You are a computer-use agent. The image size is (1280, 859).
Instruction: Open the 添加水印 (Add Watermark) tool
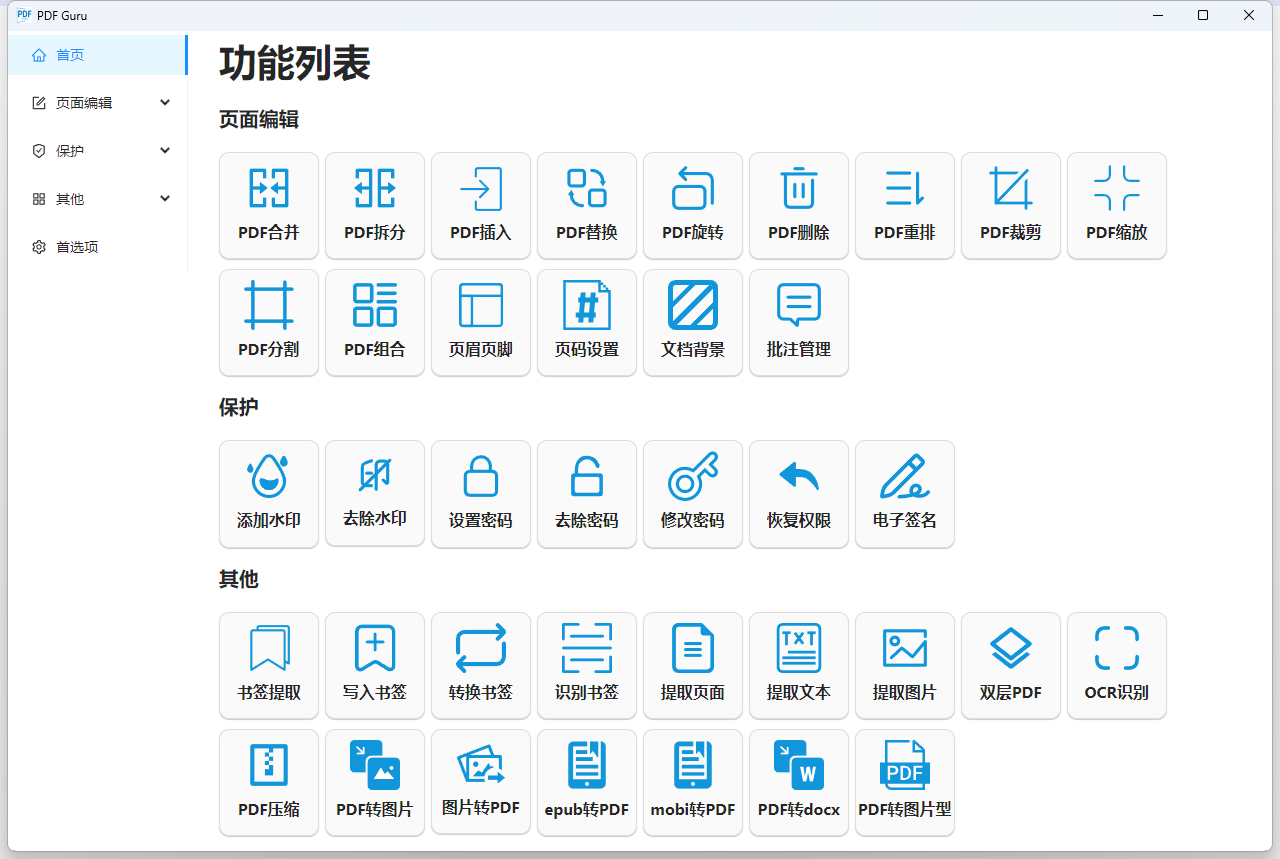click(x=268, y=493)
